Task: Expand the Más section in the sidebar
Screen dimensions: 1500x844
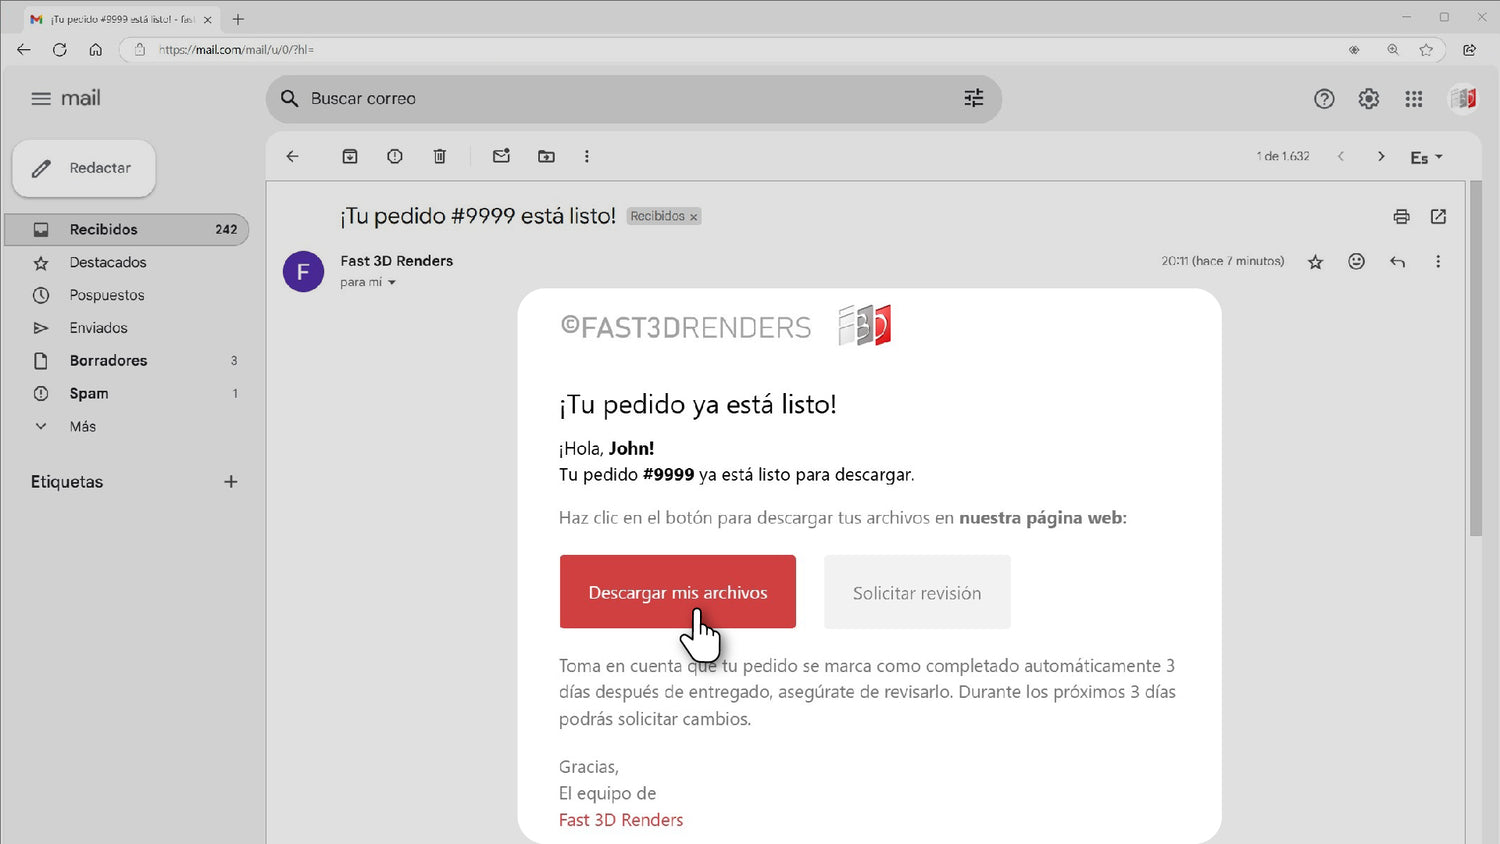Action: click(82, 426)
